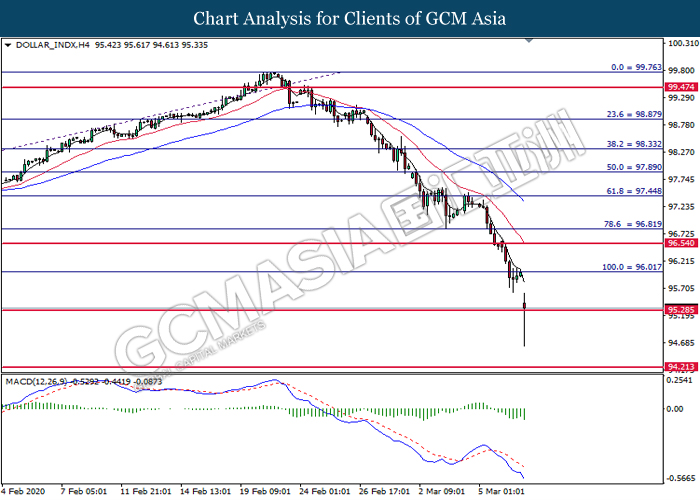Click the dropdown arrow beside DOLLAR_INDX.H4

8,45
